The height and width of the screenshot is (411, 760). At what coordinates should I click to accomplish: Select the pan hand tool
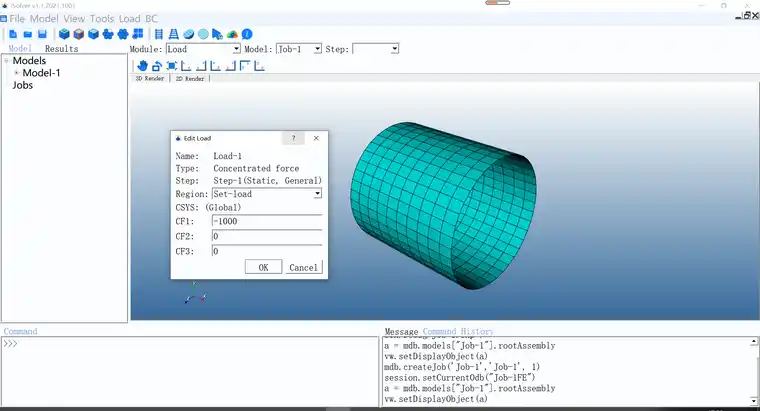(142, 66)
